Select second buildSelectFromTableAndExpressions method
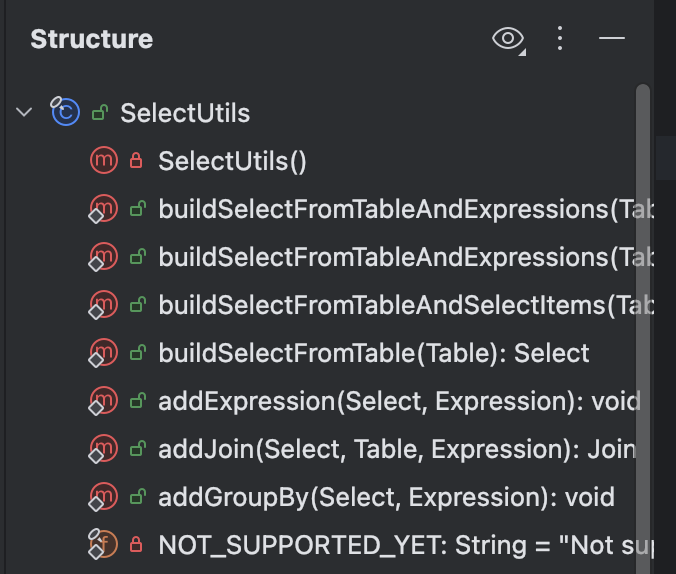Image resolution: width=676 pixels, height=574 pixels. pos(406,257)
